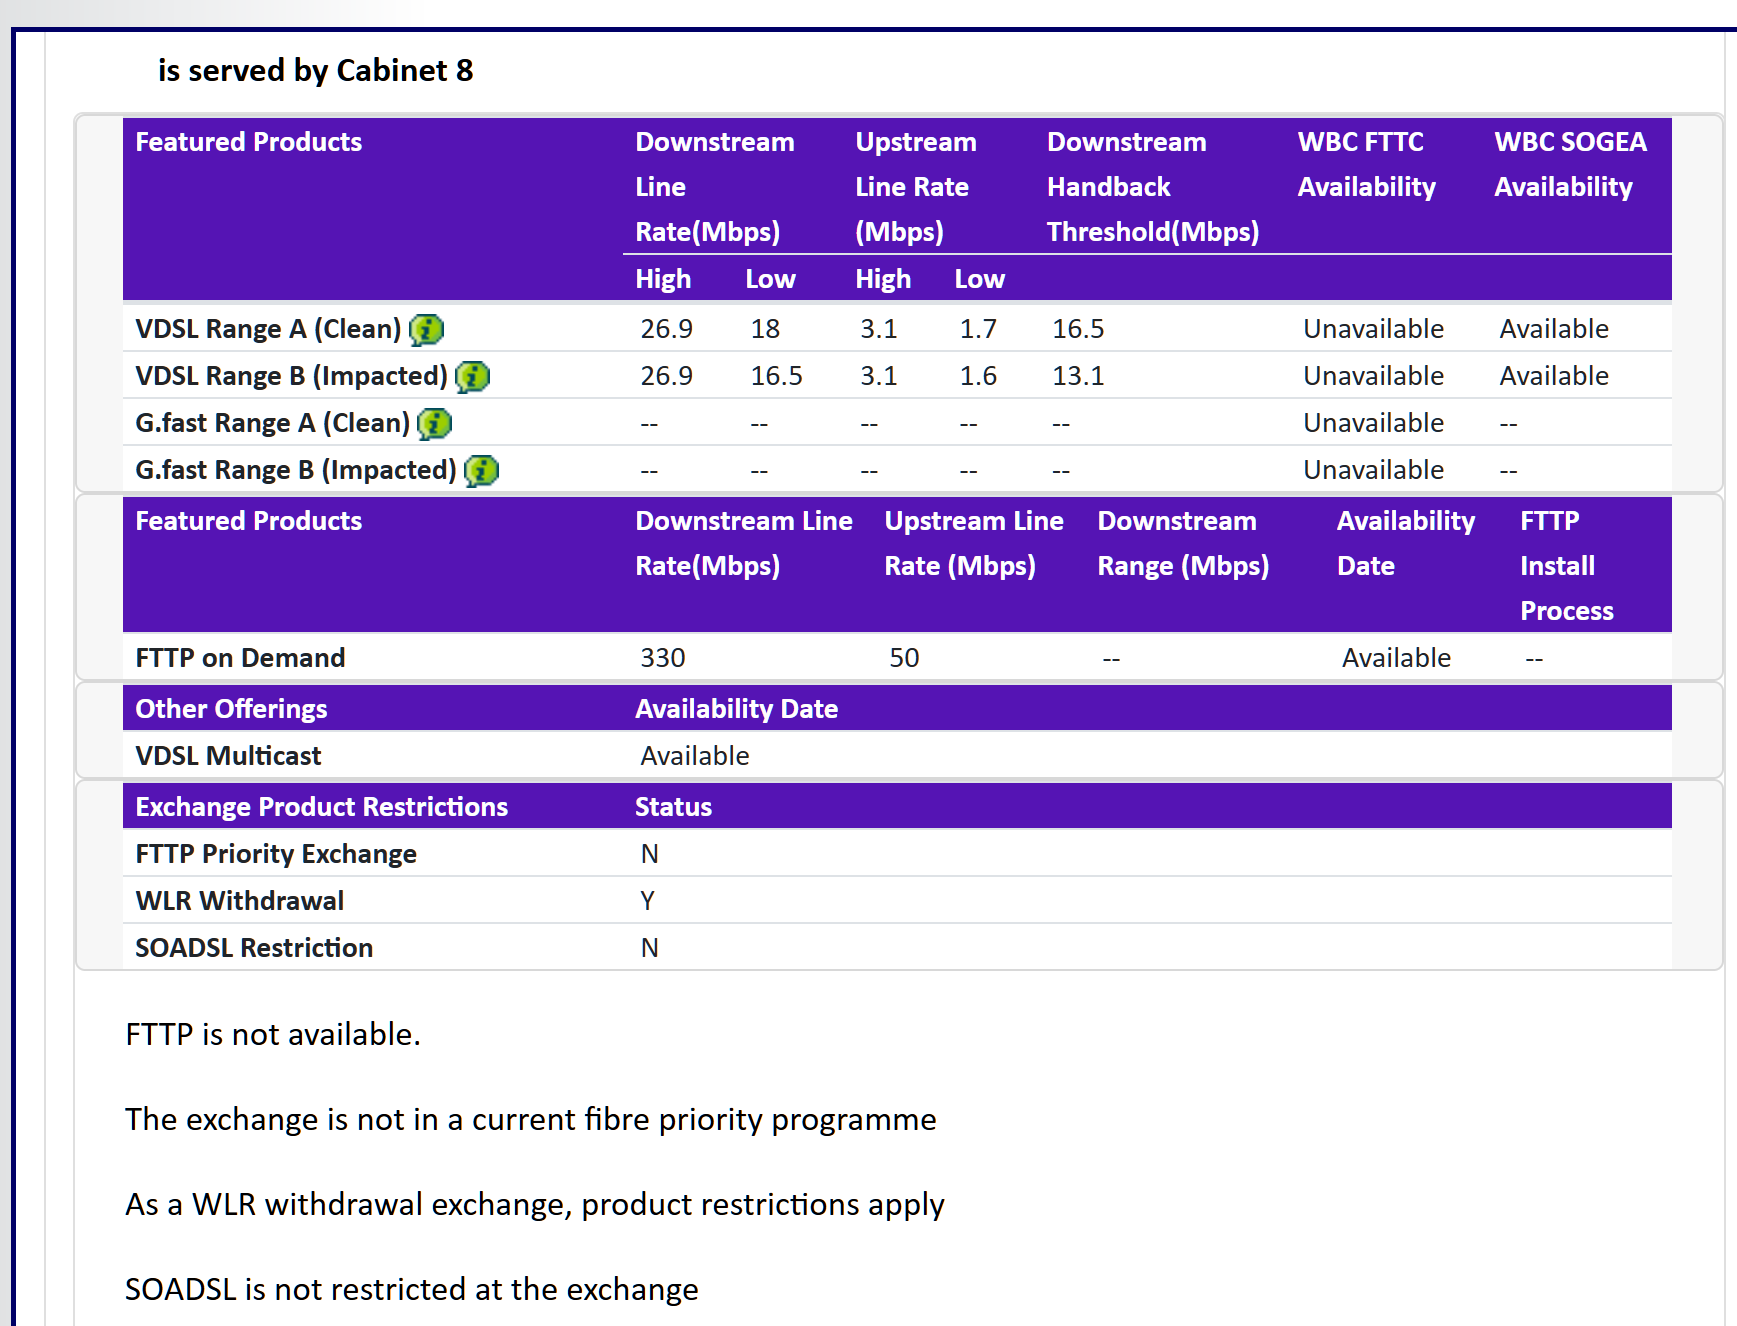1737x1326 pixels.
Task: Click the Downstream Handback Threshold(Mbps) header
Action: pos(1151,187)
